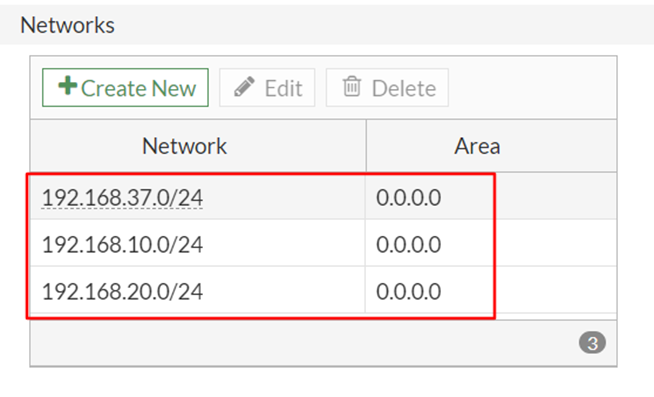Click Area 0.0.0.0 for 192.168.37.0/24
The height and width of the screenshot is (397, 654).
click(408, 197)
